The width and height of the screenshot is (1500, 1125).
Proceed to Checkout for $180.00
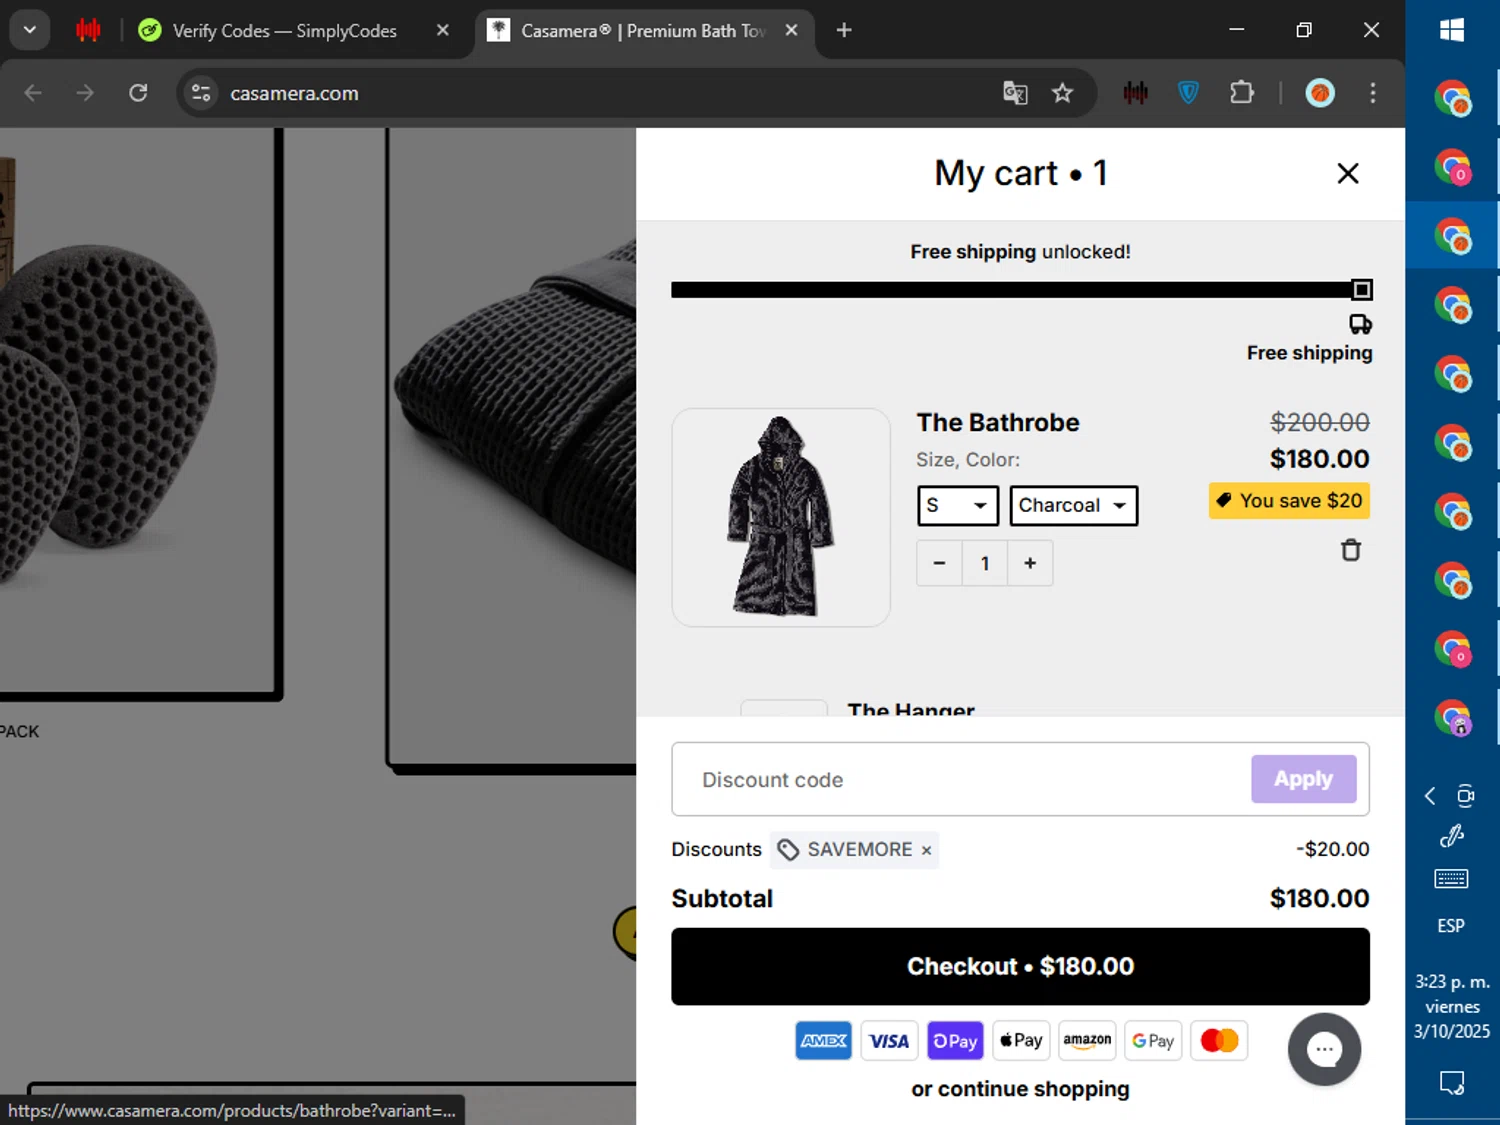[1020, 966]
